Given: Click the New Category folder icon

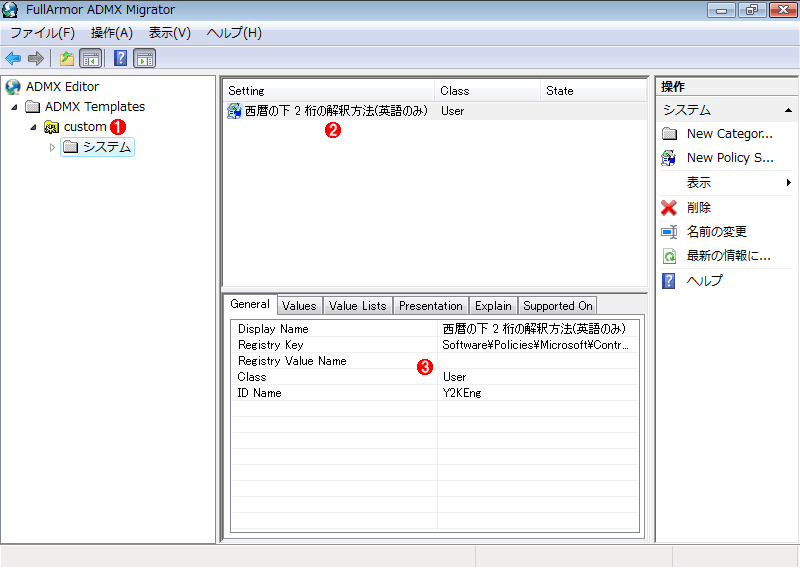Looking at the screenshot, I should [669, 134].
